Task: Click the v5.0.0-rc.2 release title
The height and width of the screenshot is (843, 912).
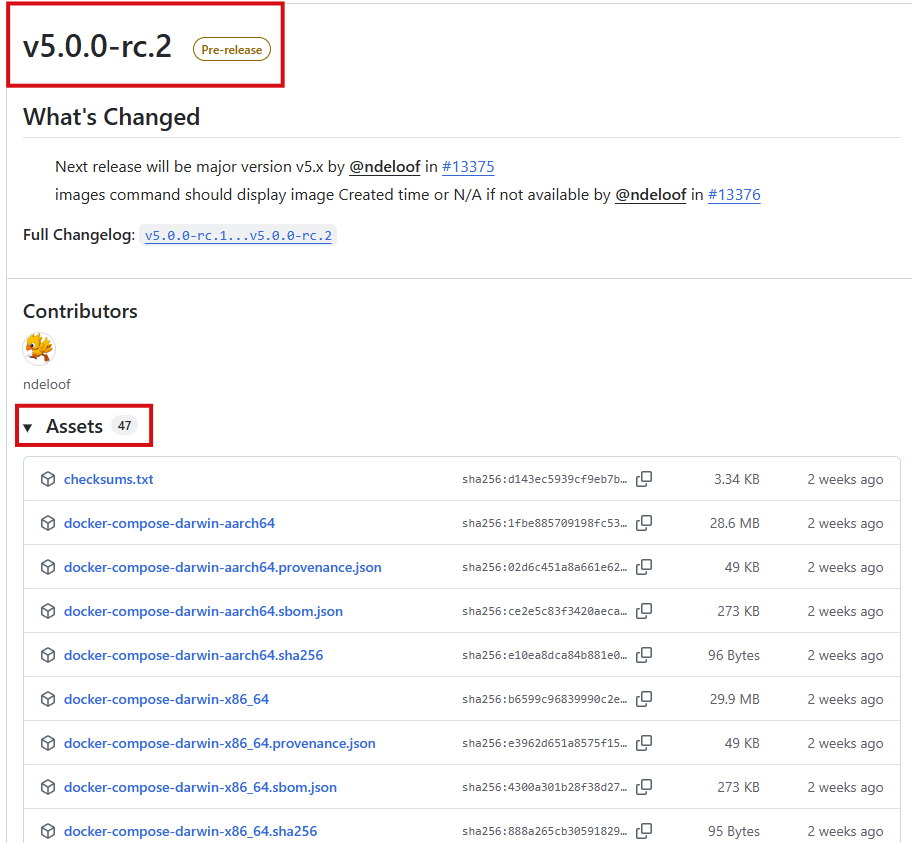Action: [x=97, y=46]
